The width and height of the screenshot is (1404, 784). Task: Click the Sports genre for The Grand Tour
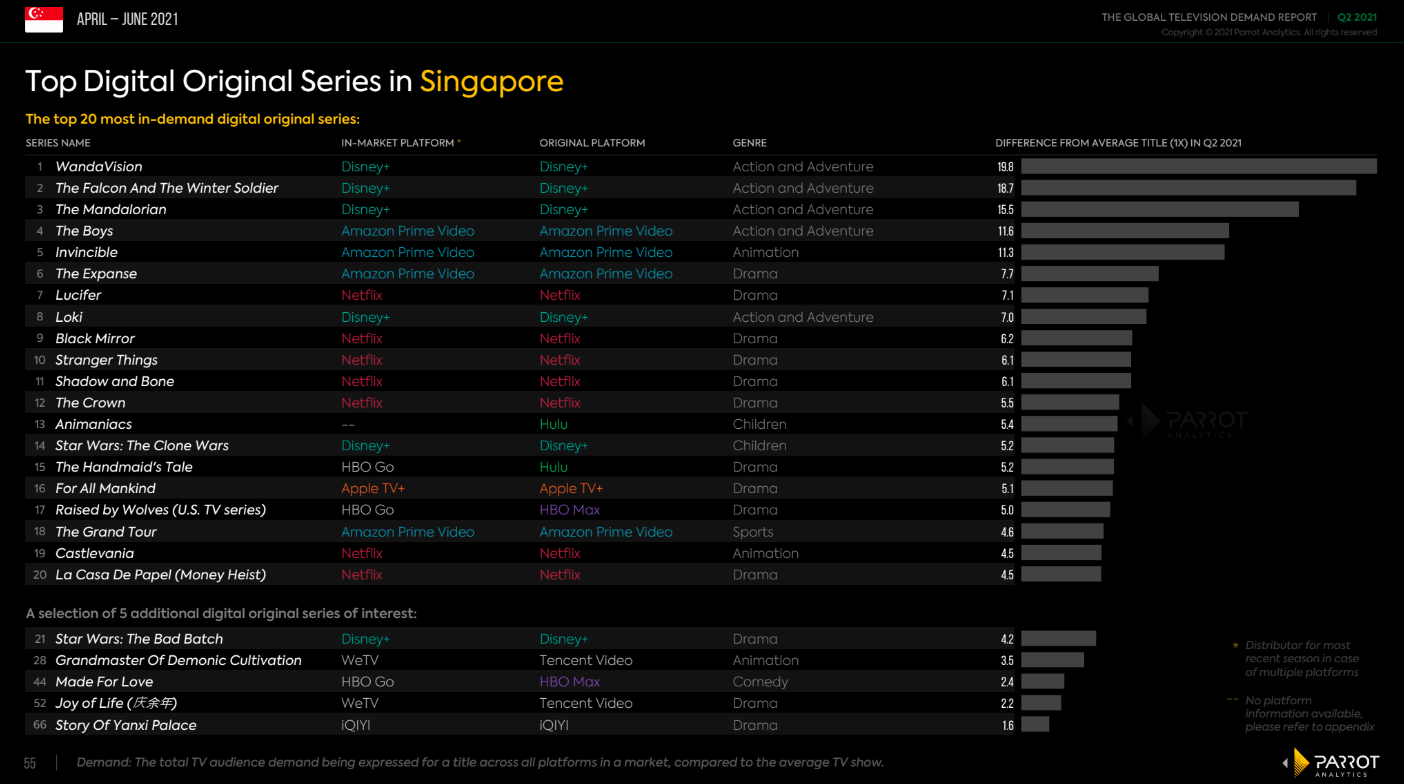point(753,532)
